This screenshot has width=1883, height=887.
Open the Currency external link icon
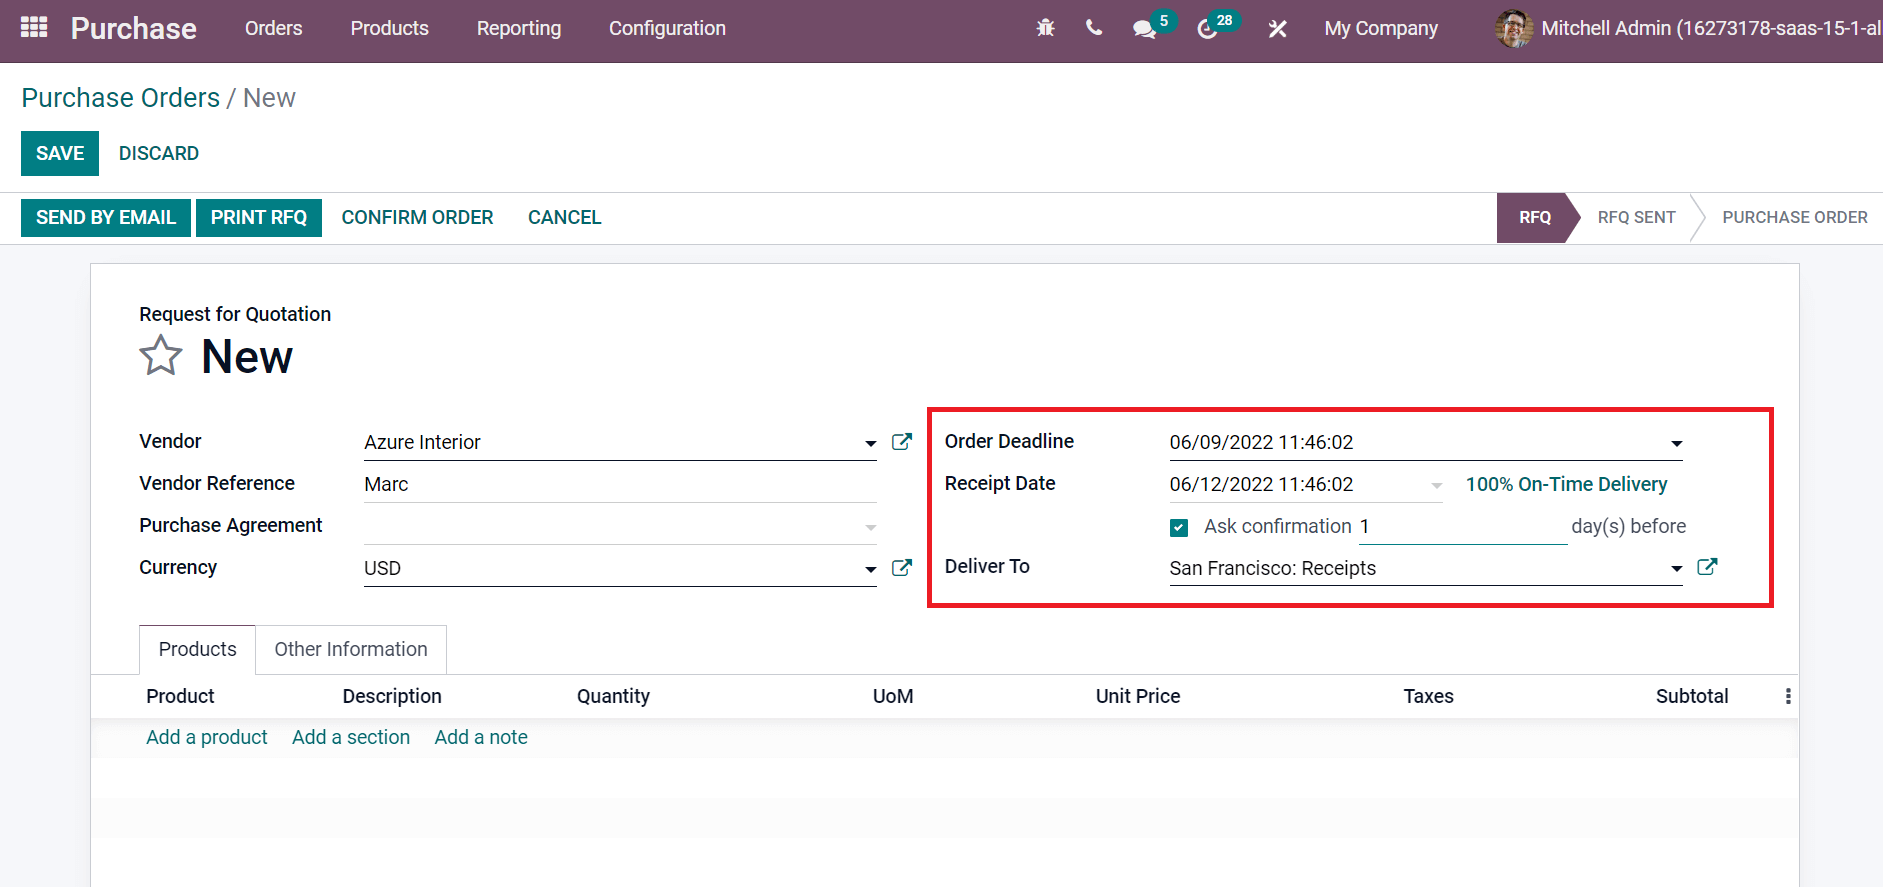click(x=902, y=568)
